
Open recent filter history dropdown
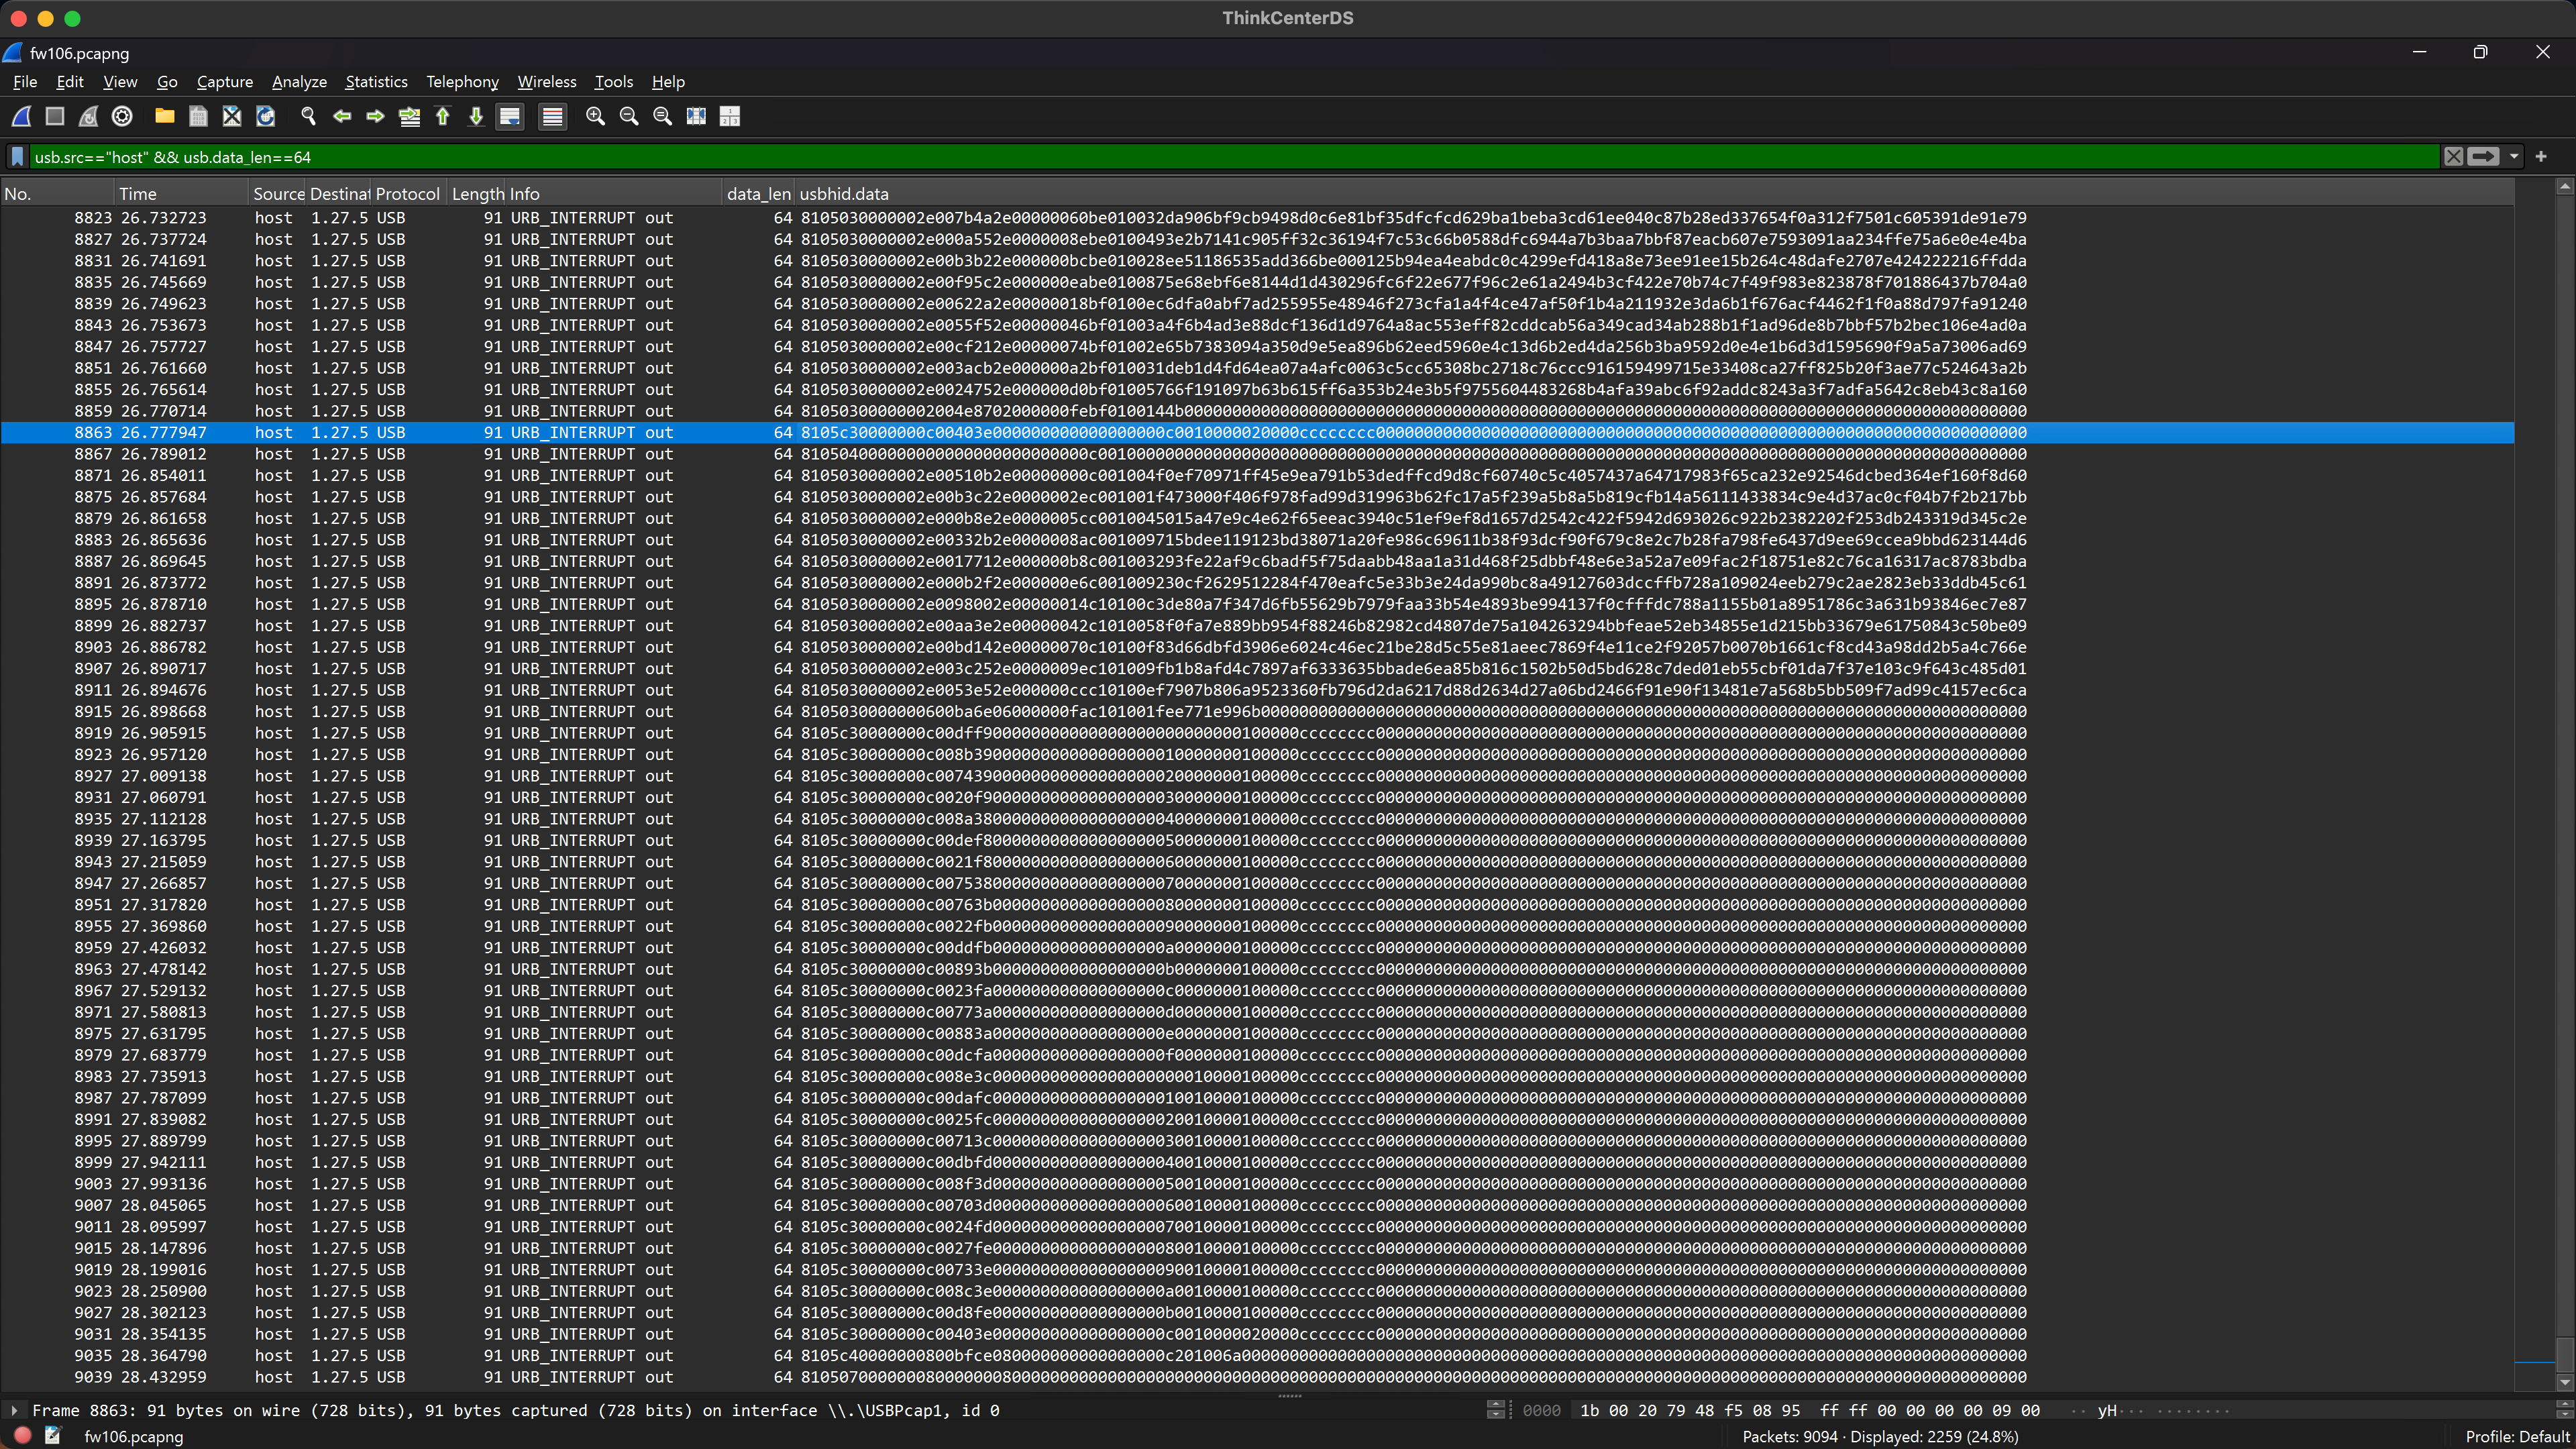click(2514, 156)
